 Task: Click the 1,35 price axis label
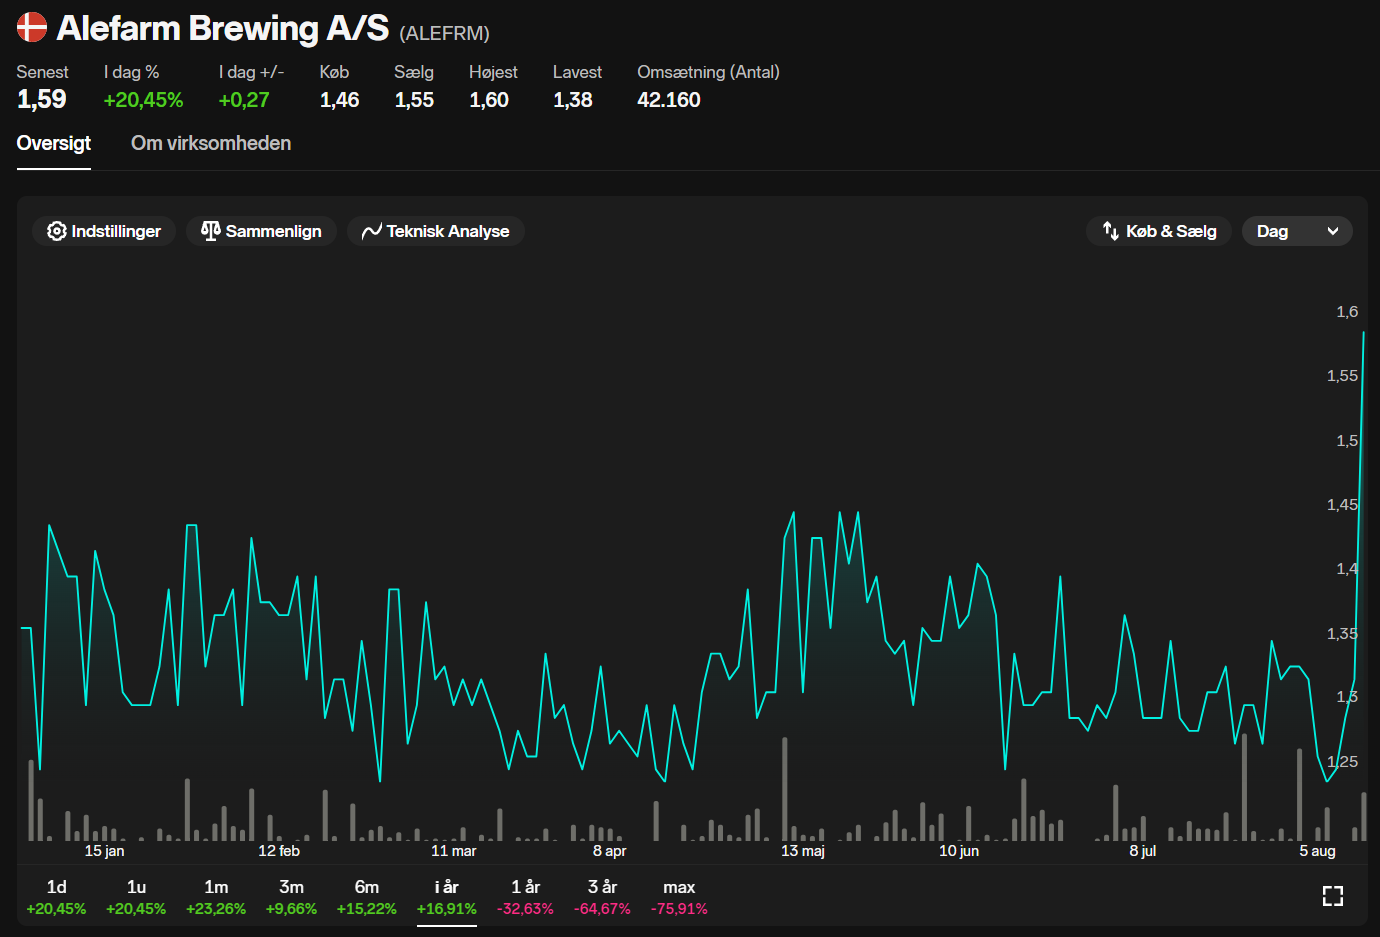pos(1342,634)
